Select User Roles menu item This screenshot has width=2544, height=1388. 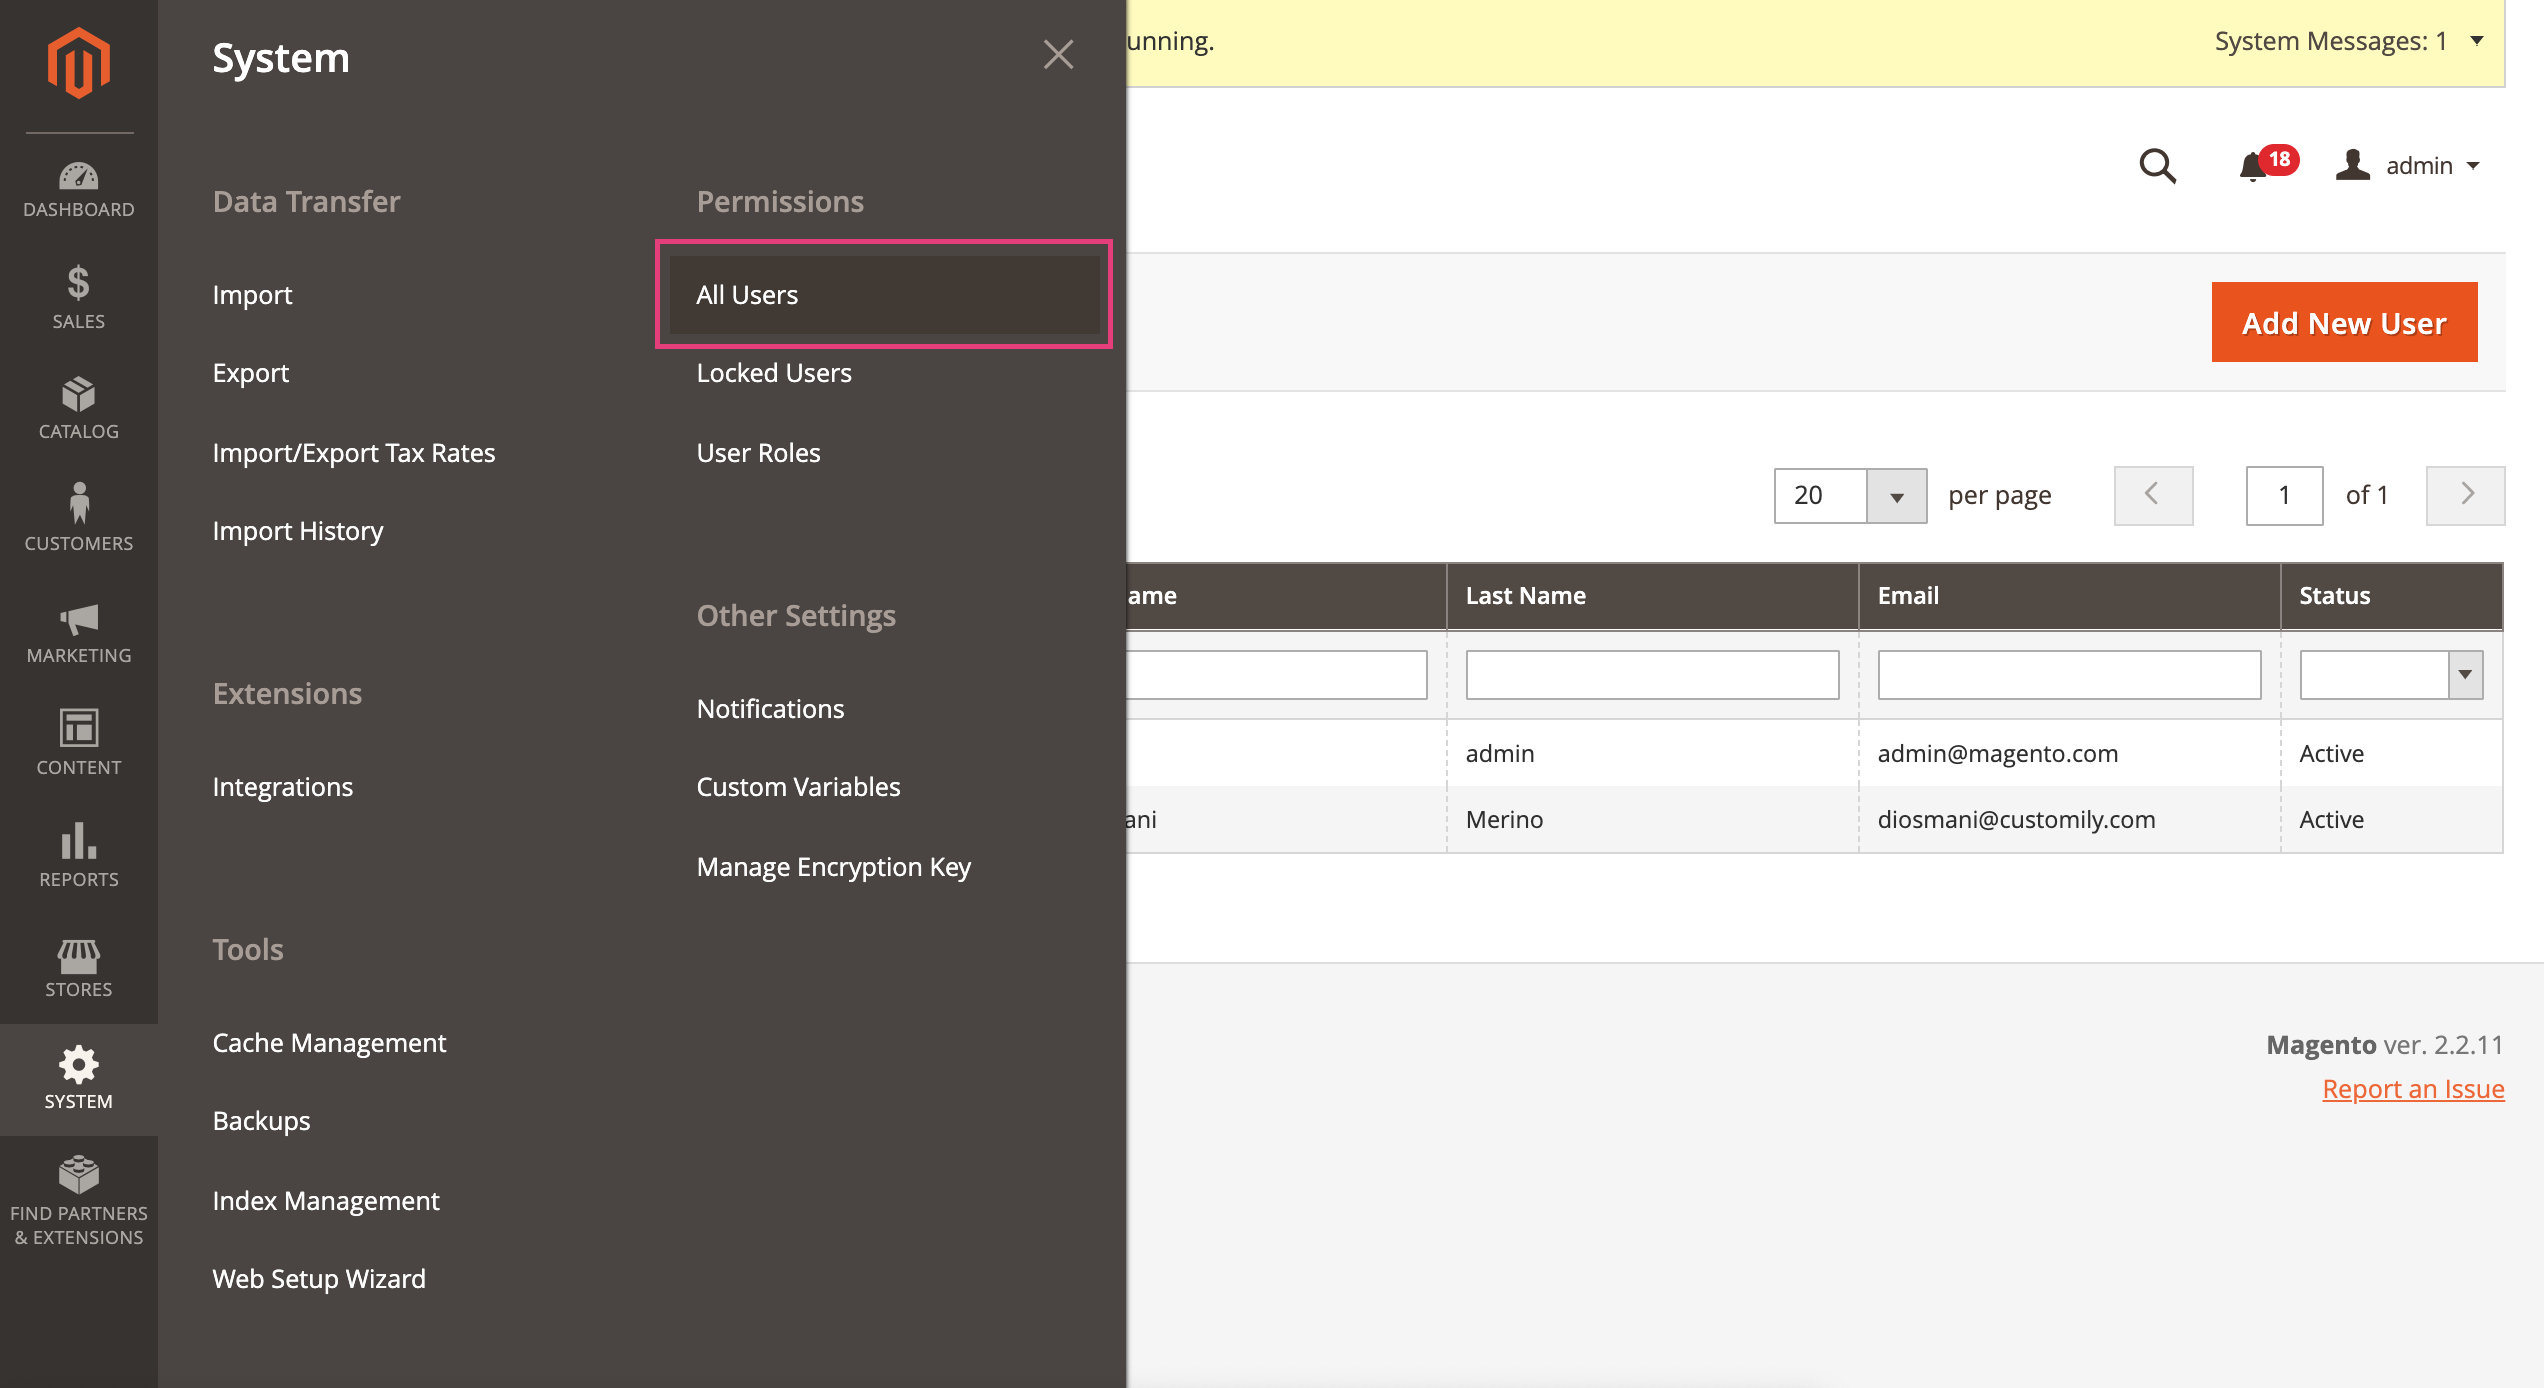coord(757,453)
